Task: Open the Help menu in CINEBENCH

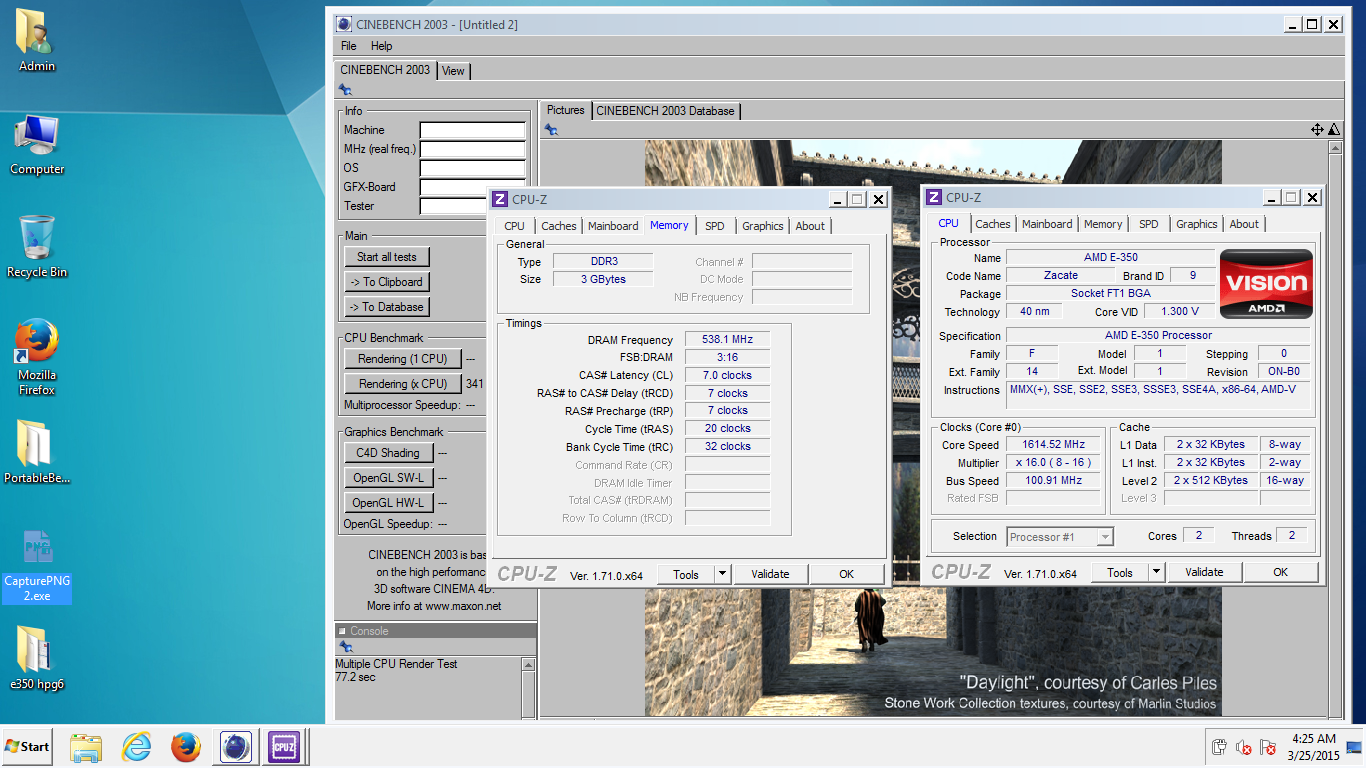Action: click(381, 46)
